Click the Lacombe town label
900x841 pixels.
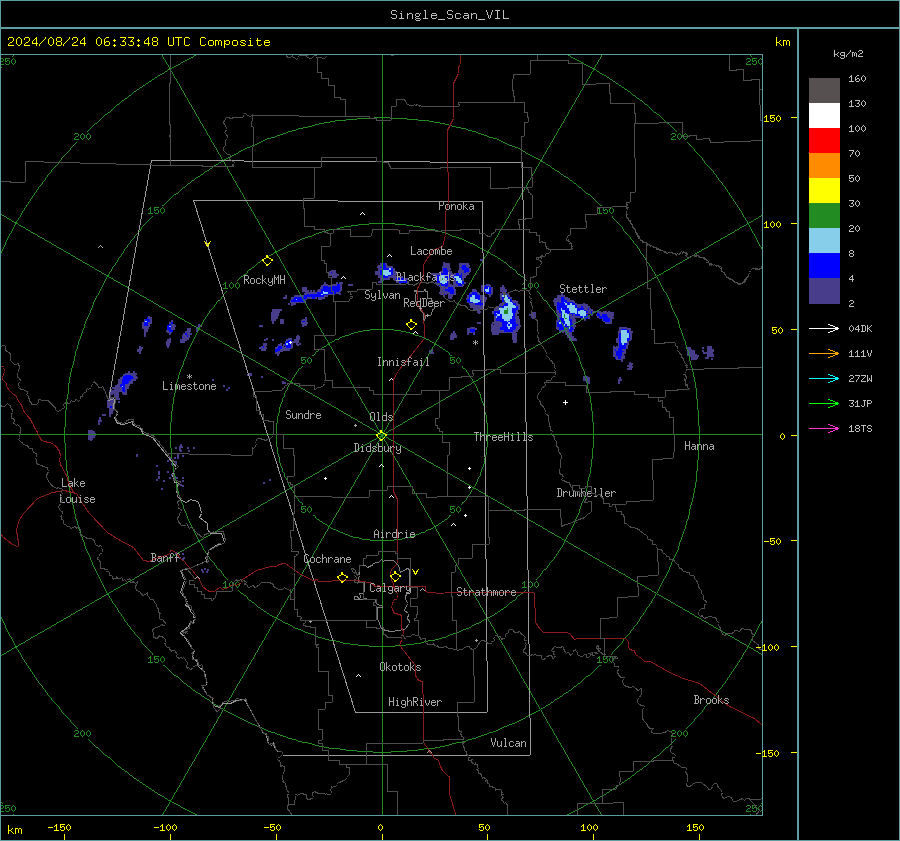(431, 251)
